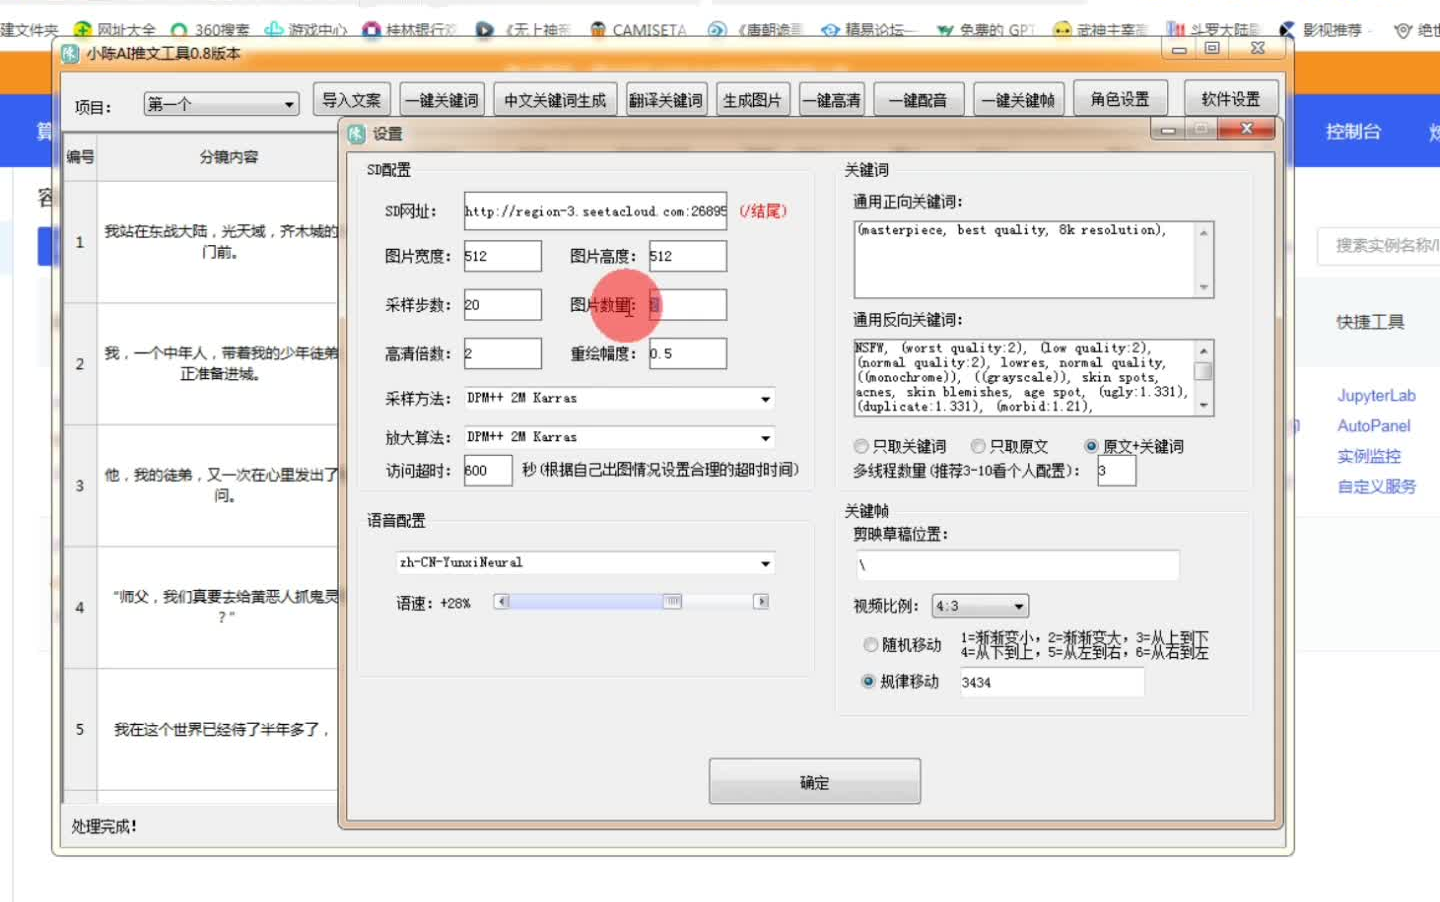Open the 影视推荐 browser bookmark
This screenshot has height=902, width=1440.
point(1320,30)
